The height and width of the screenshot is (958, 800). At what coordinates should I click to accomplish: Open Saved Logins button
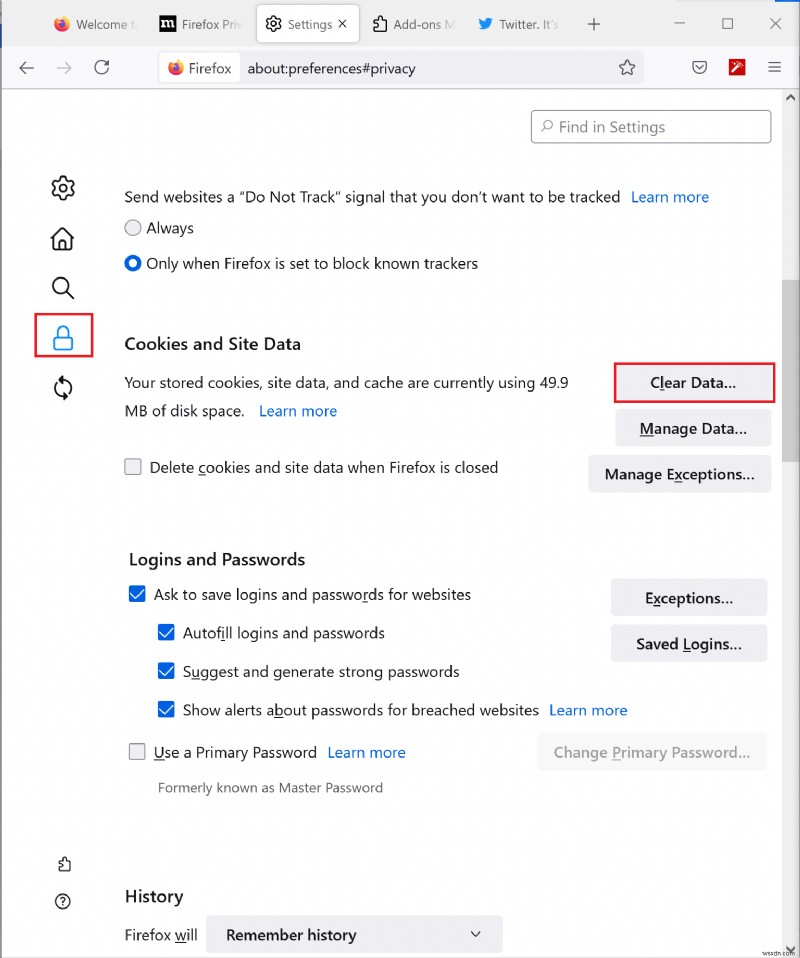coord(689,644)
